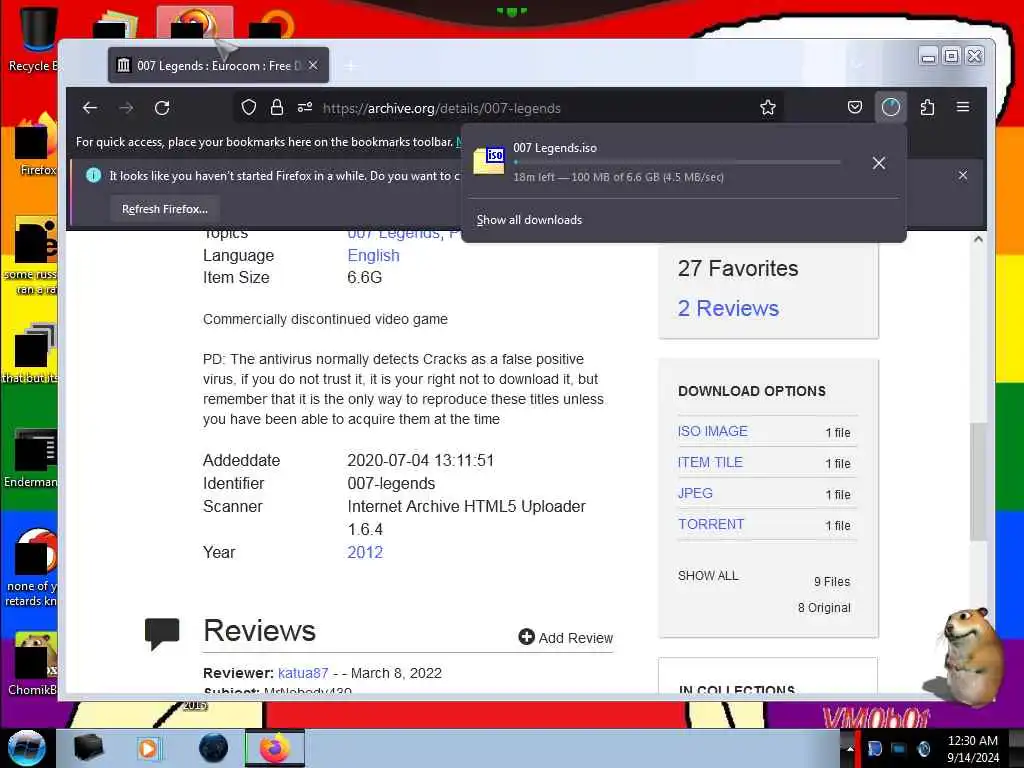
Task: Click SHOW ALL files link
Action: [708, 575]
